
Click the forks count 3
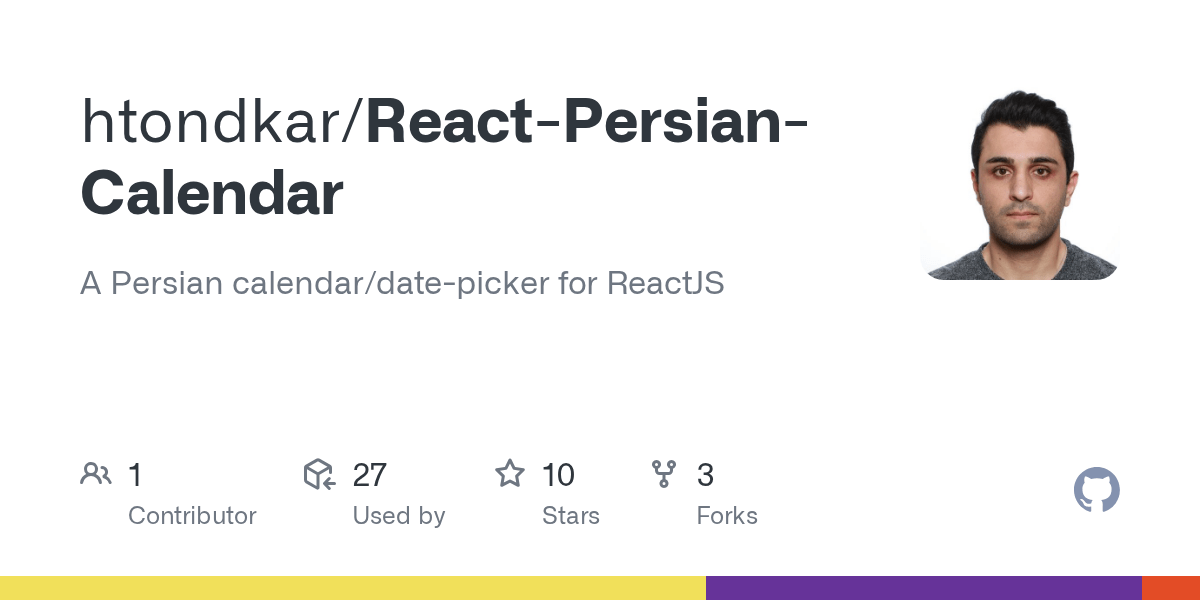705,475
